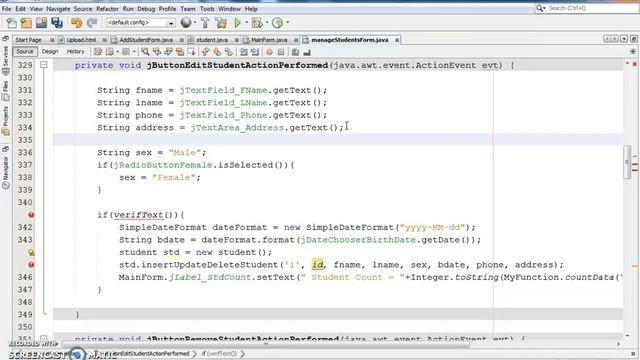
Task: Switch to Upload.html tab
Action: click(81, 40)
